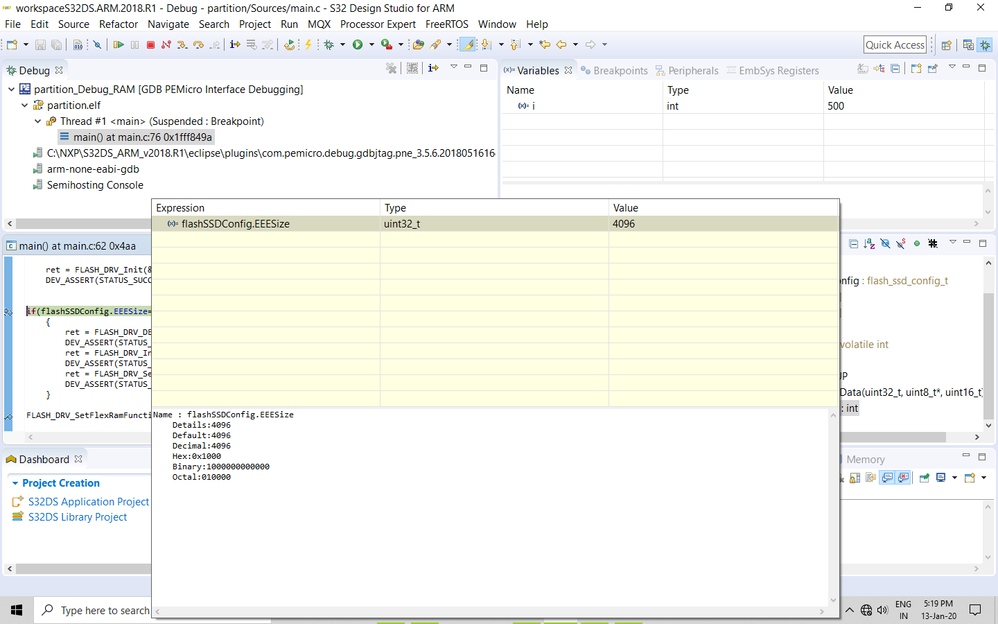The image size is (998, 624).
Task: Click the Resume debug toolbar icon
Action: [118, 45]
